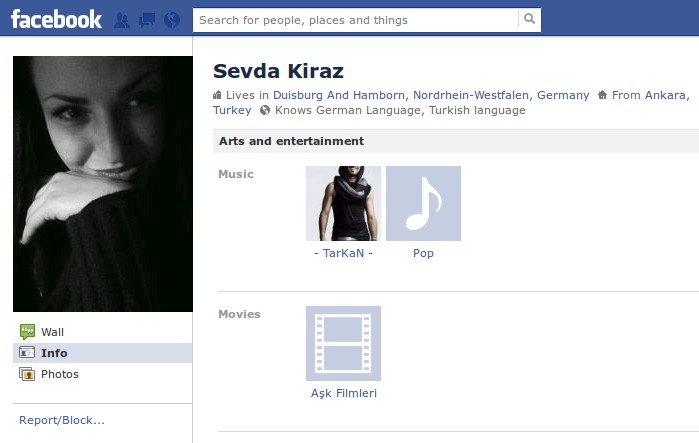Viewport: 699px width, 443px height.
Task: Click the Report/Block link
Action: [x=62, y=420]
